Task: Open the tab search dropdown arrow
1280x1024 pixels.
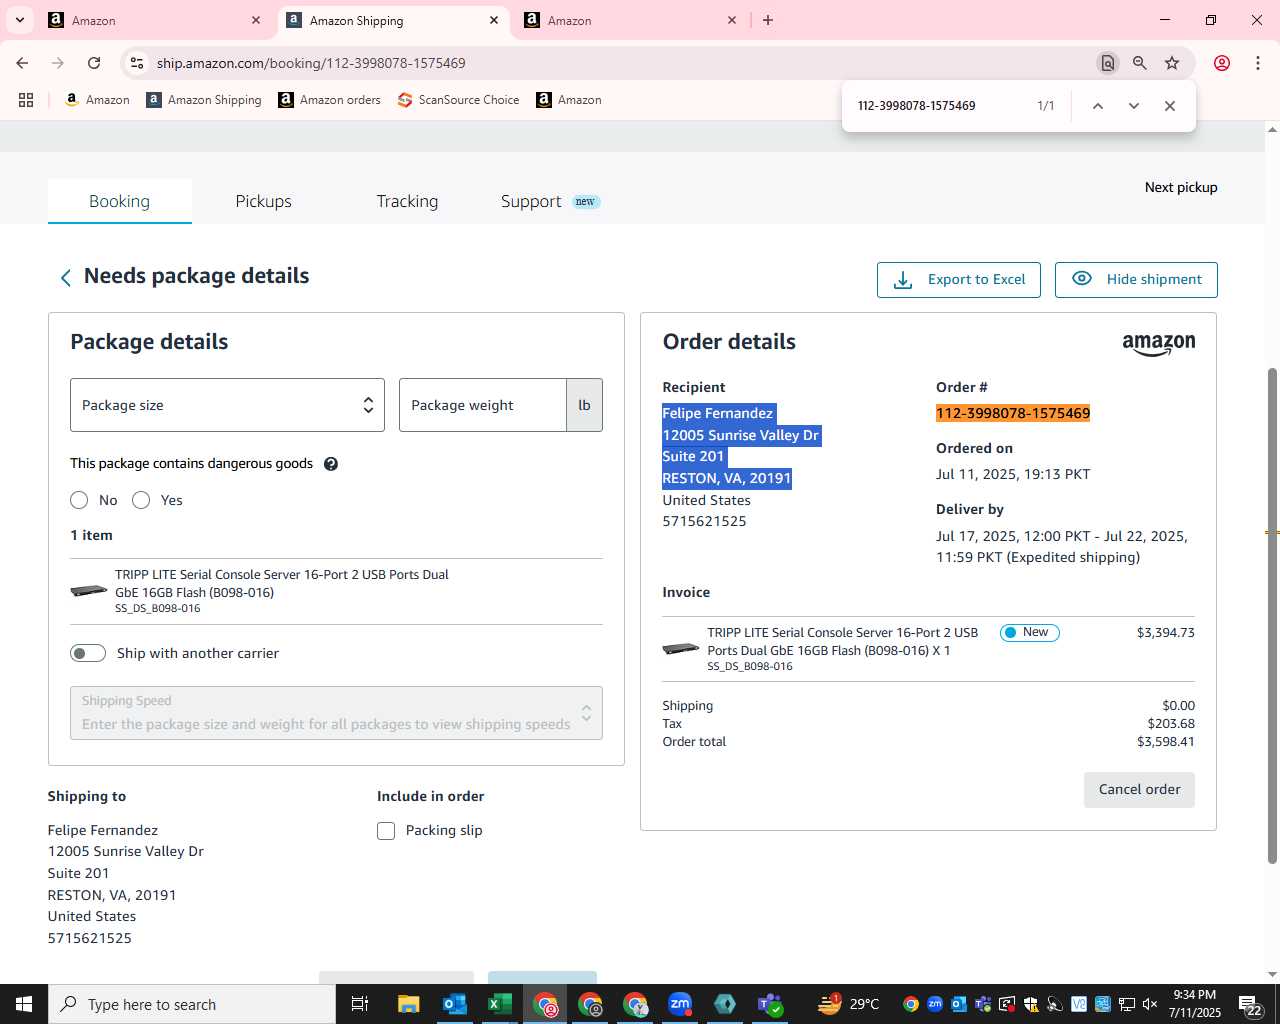Action: 19,20
